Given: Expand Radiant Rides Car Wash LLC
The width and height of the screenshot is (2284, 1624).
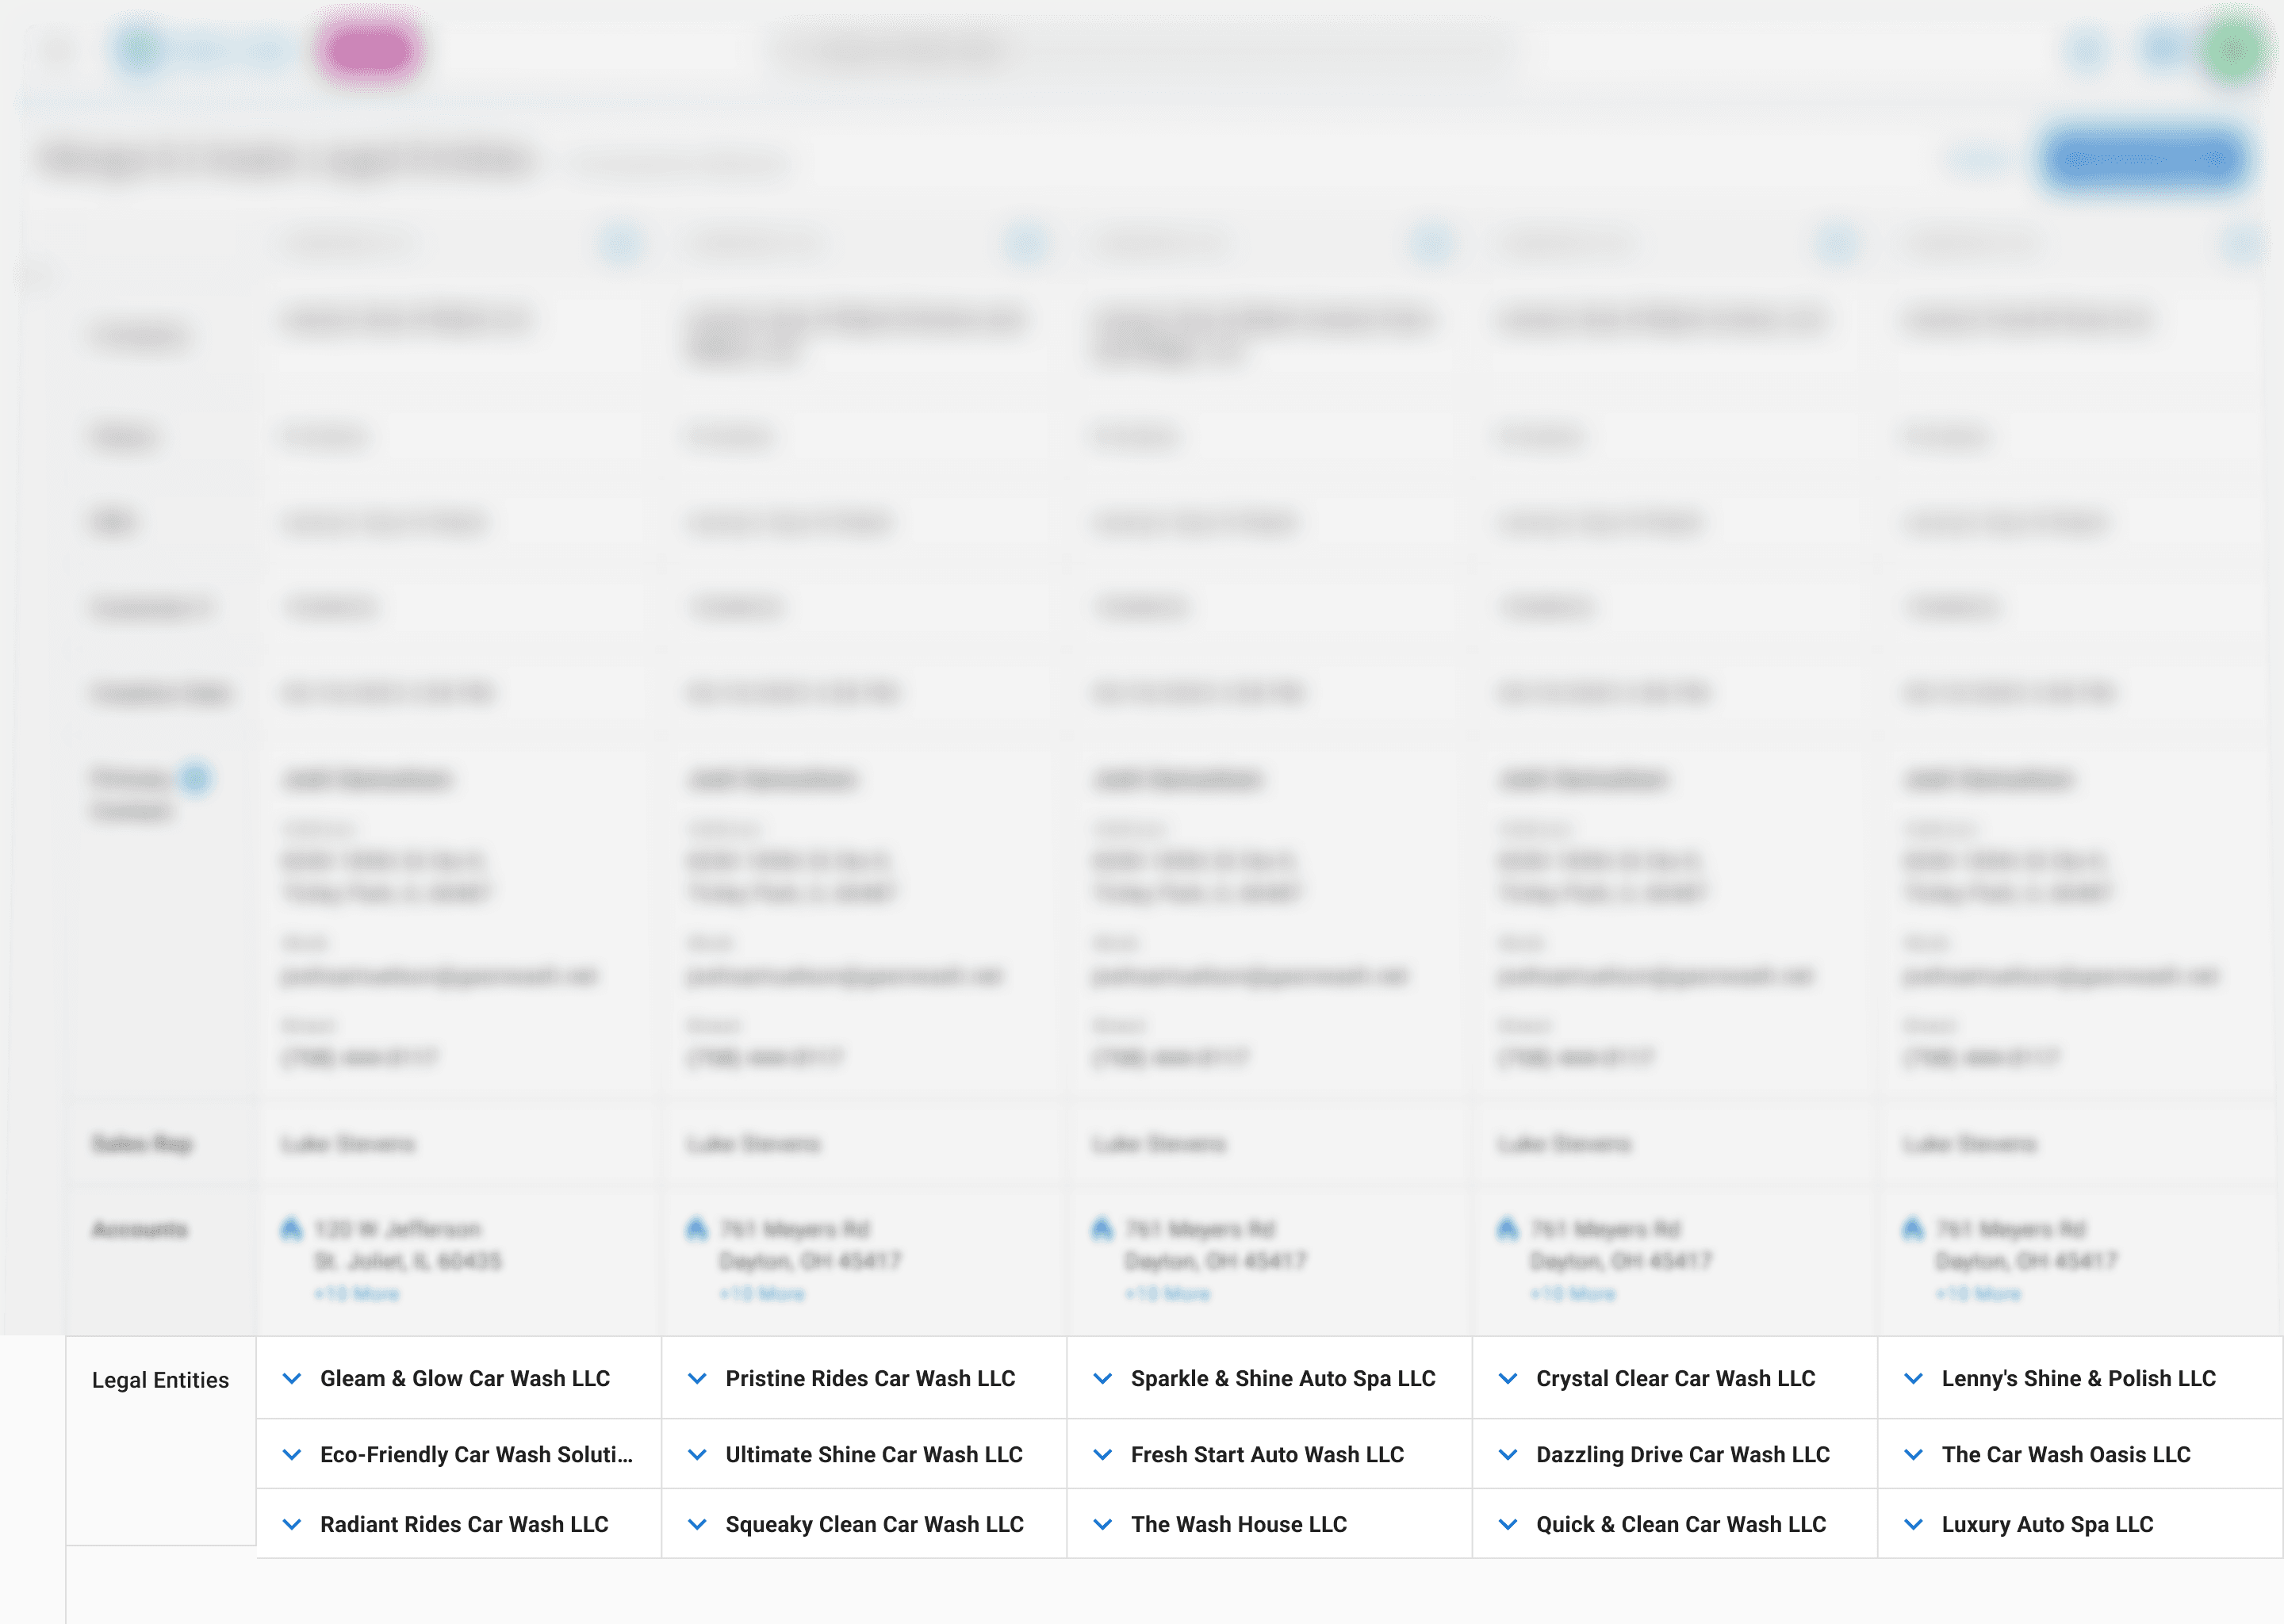Looking at the screenshot, I should tap(292, 1525).
